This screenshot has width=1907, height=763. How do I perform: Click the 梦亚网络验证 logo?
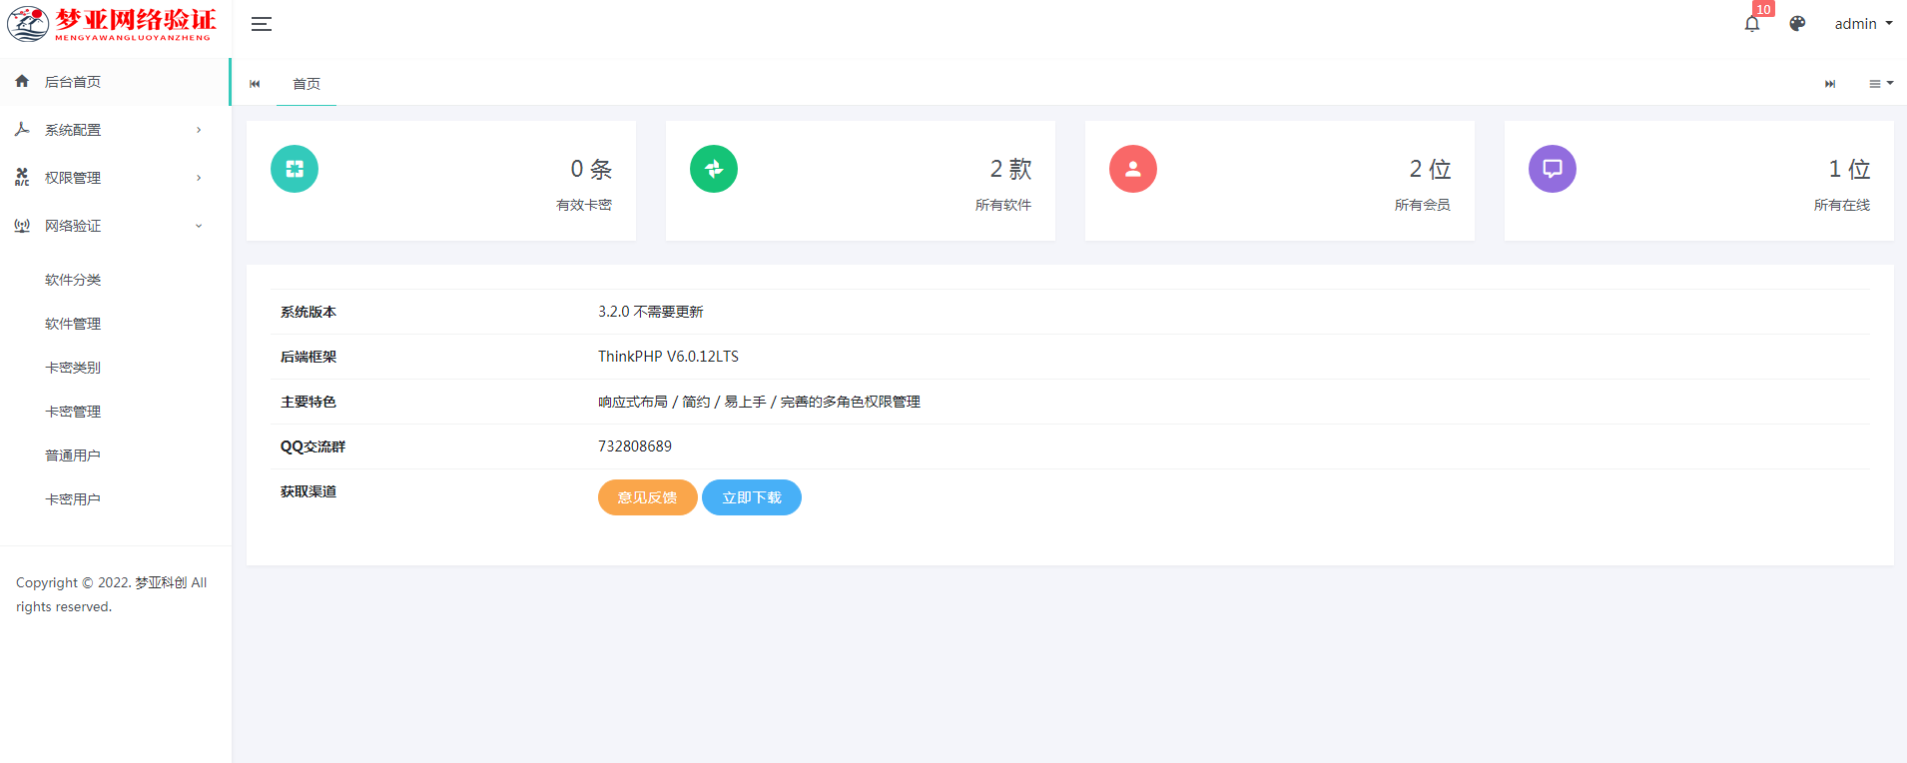point(112,24)
